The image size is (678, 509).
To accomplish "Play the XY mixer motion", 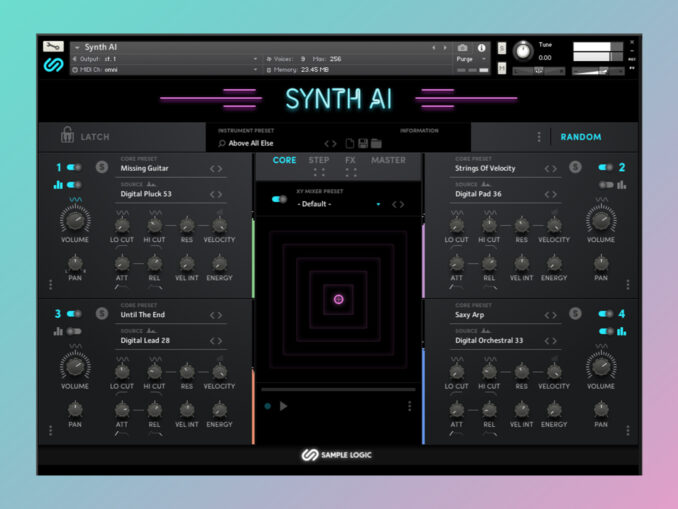I will [283, 406].
